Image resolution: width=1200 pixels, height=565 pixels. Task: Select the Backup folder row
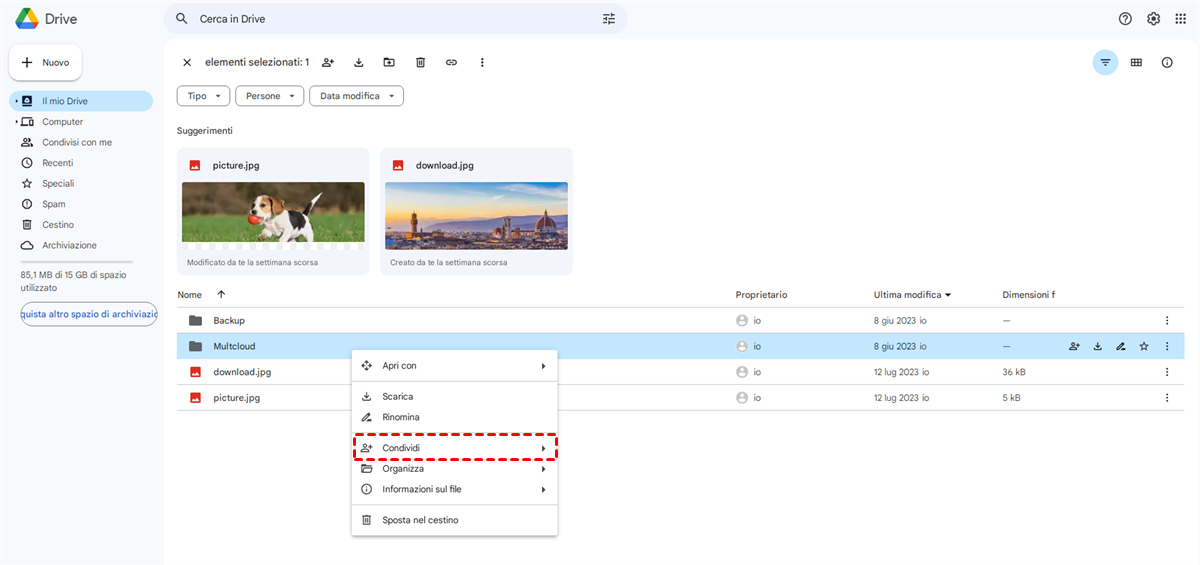680,321
